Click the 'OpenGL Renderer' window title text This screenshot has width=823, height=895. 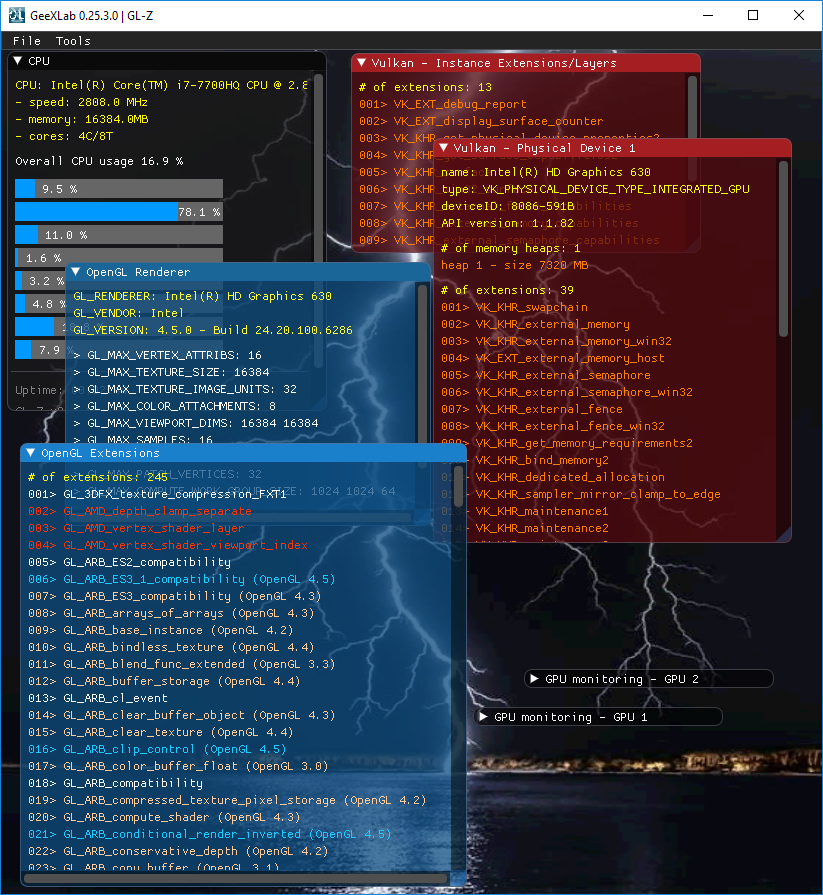(138, 272)
